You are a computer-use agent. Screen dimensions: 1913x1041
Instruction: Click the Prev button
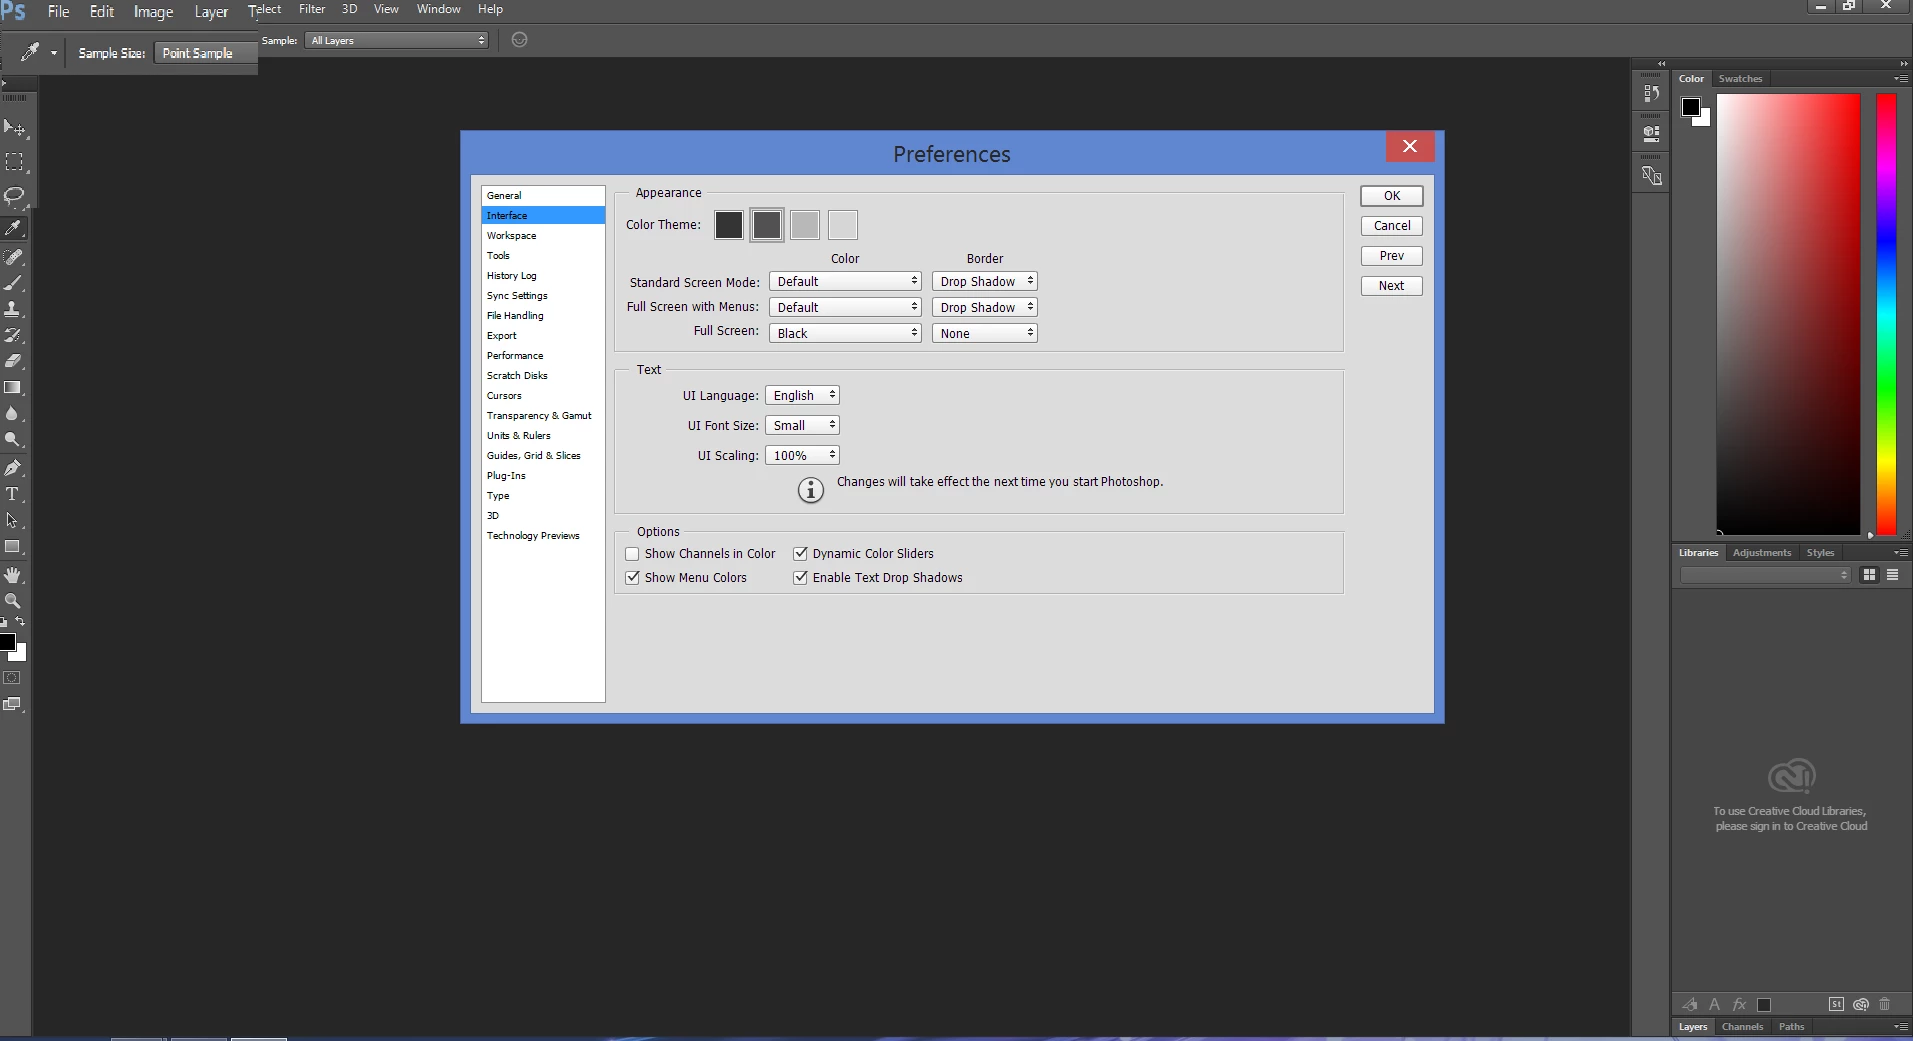tap(1392, 256)
